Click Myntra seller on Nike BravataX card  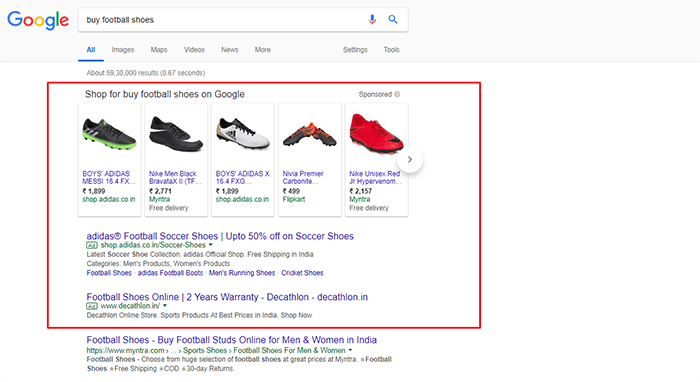159,199
